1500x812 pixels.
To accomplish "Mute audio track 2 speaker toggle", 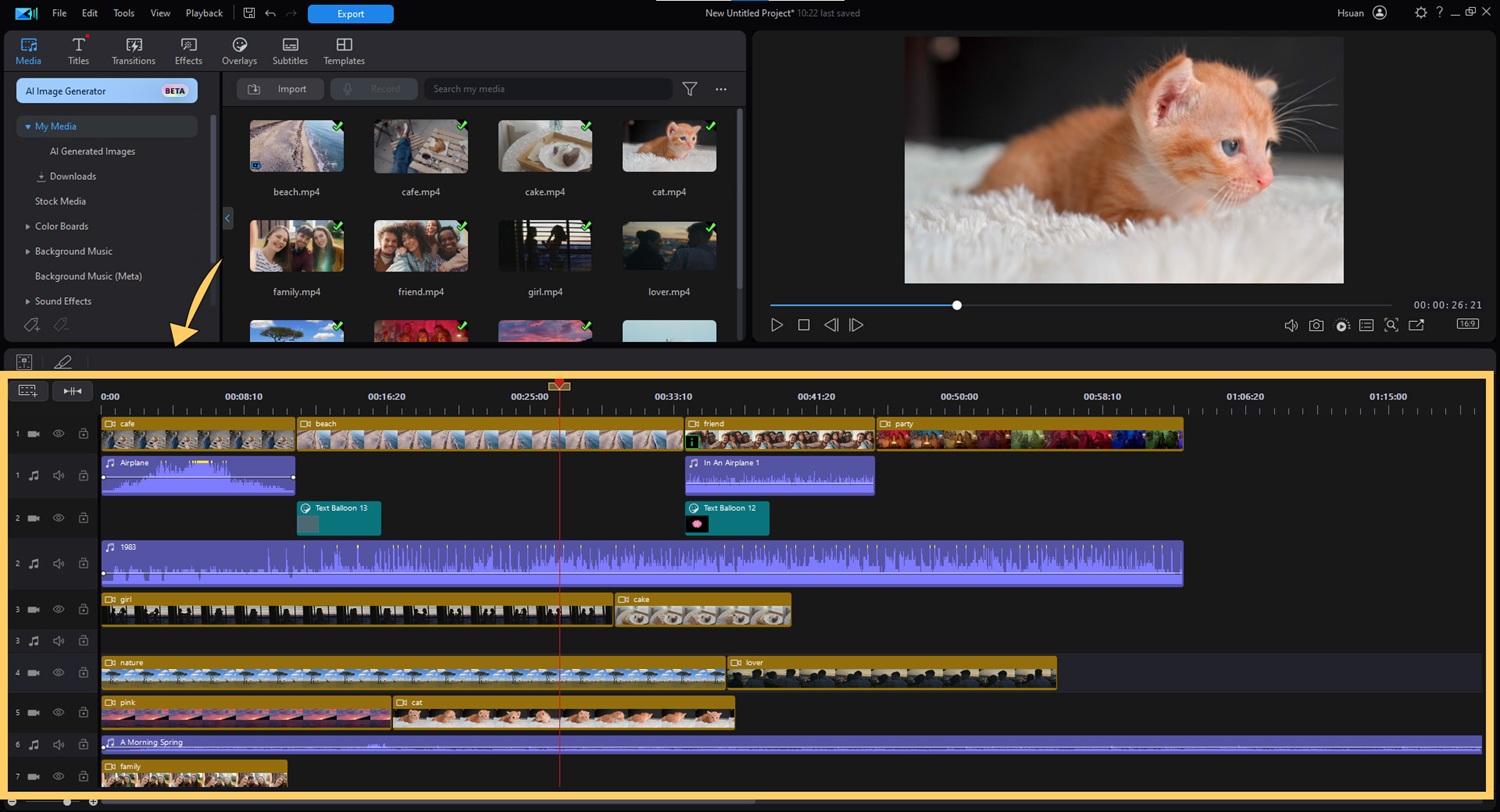I will pyautogui.click(x=59, y=563).
